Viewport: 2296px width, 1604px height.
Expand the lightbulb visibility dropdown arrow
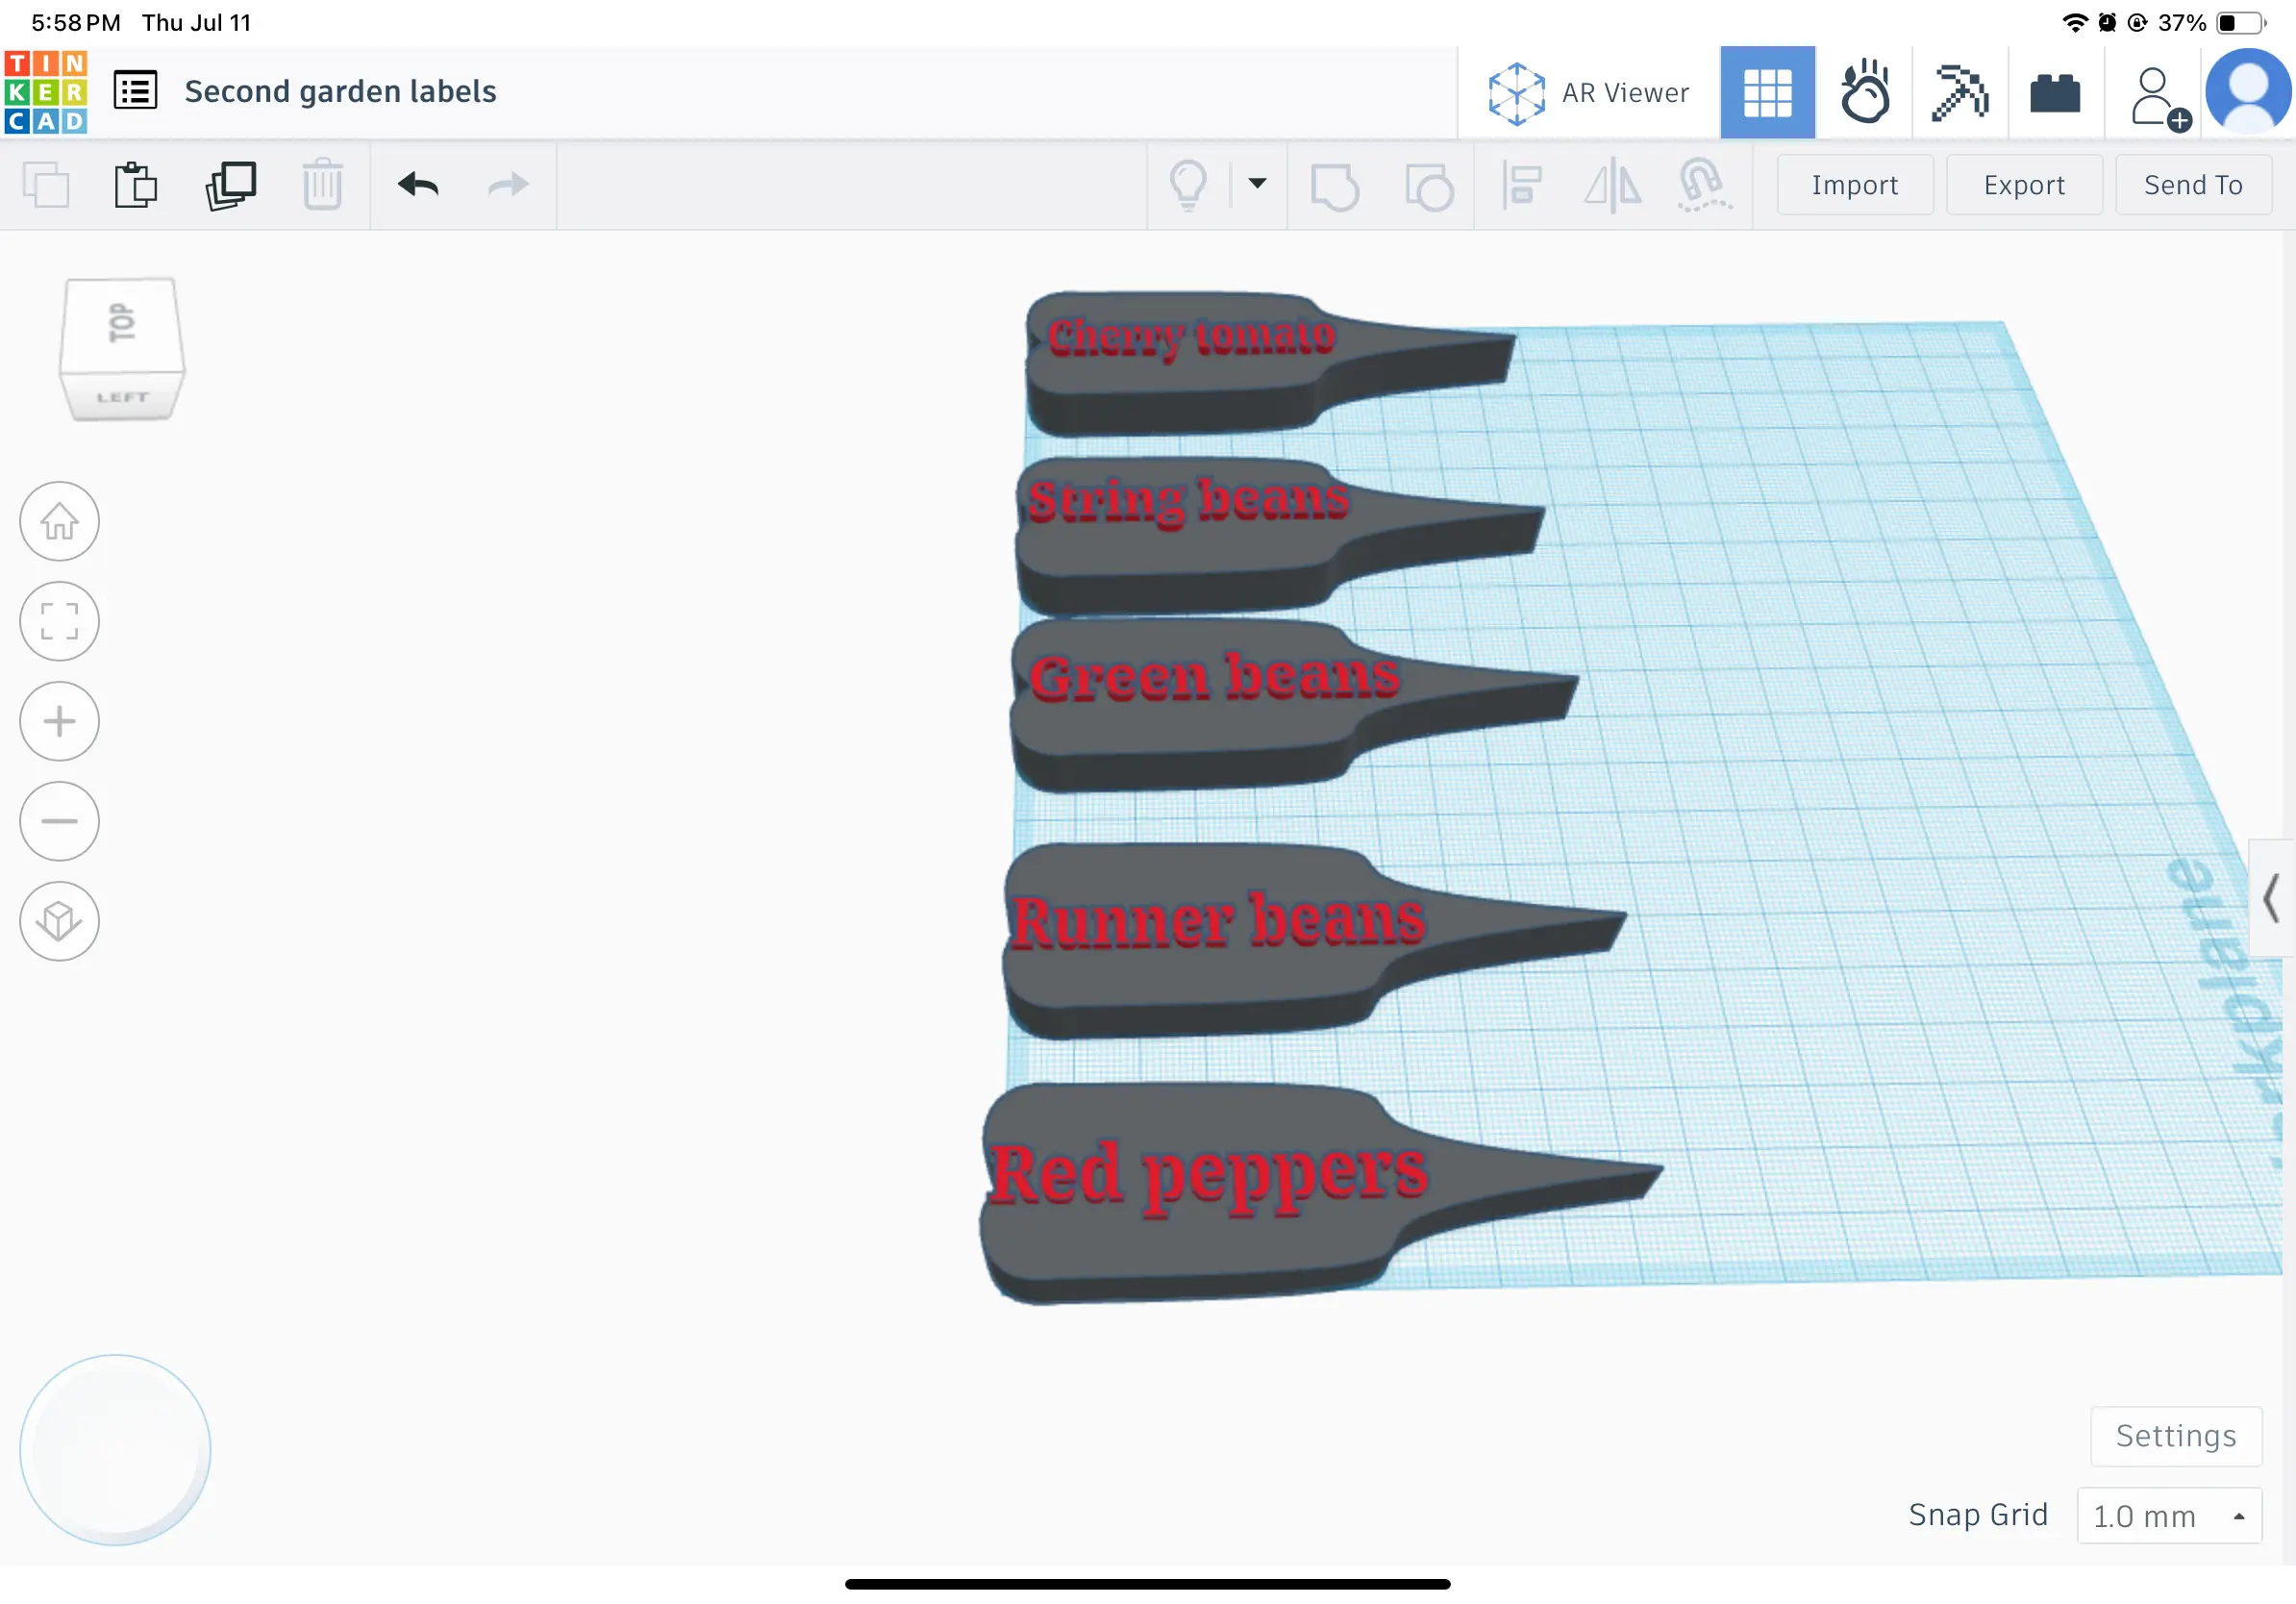(1257, 183)
